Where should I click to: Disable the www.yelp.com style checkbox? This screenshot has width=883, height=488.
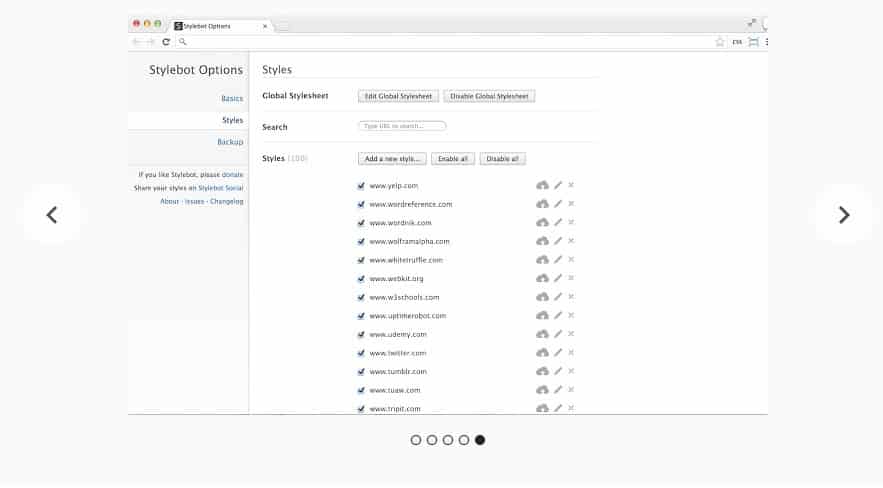click(361, 186)
